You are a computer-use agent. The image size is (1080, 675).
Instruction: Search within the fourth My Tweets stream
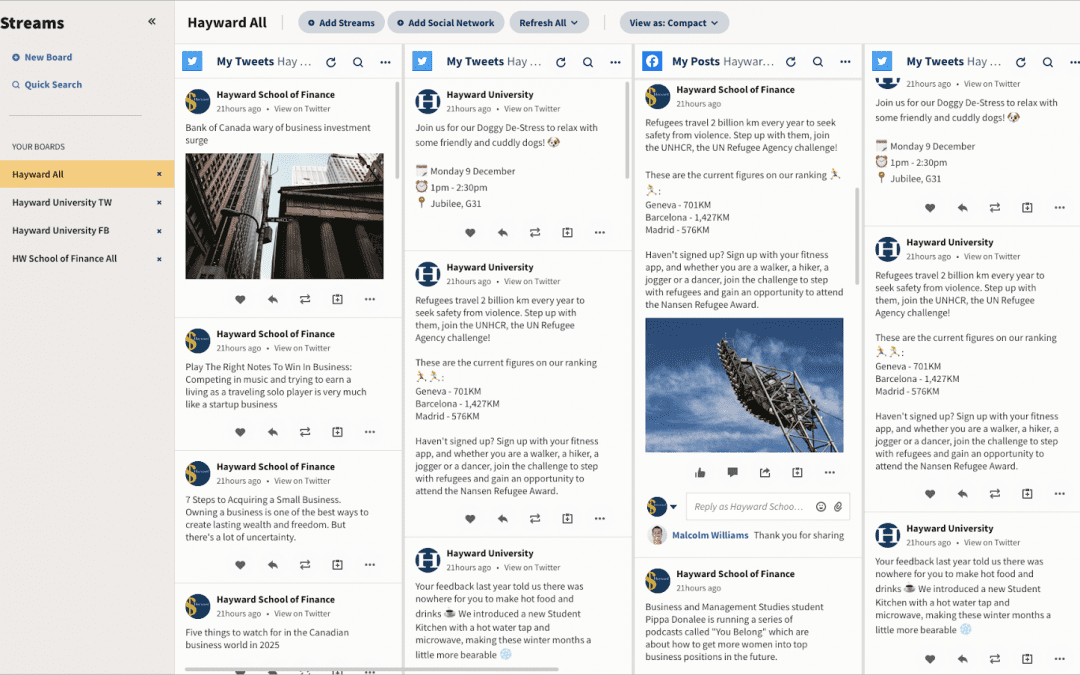1048,62
